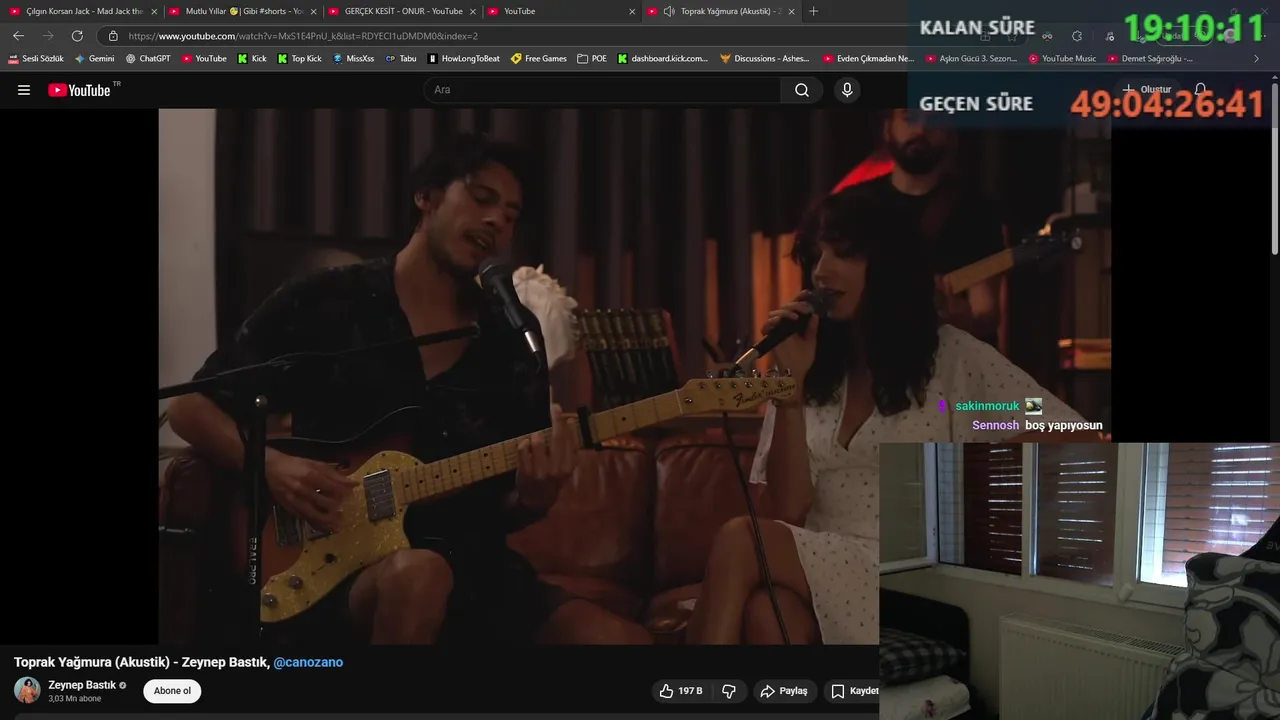
Task: Go back with the browser back arrow
Action: [x=18, y=35]
